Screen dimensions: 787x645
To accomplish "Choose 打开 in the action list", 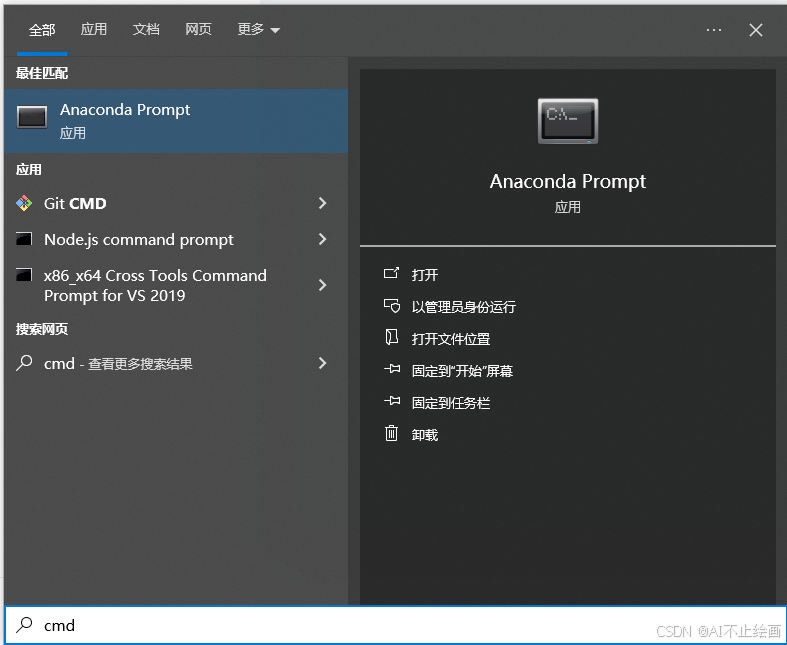I will coord(425,275).
